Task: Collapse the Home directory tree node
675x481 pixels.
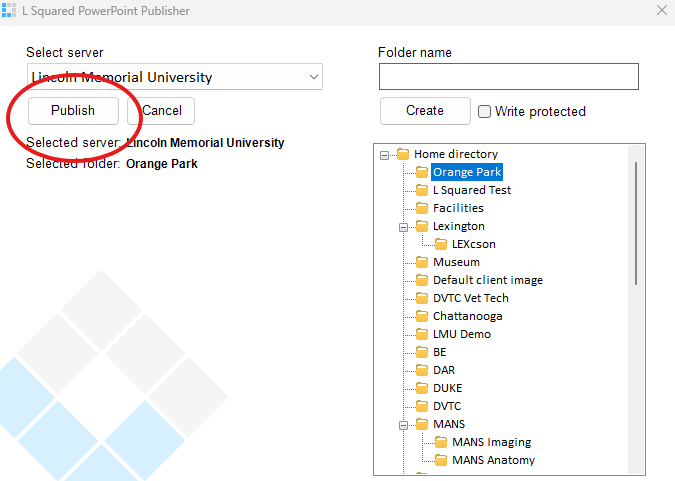Action: pos(384,155)
